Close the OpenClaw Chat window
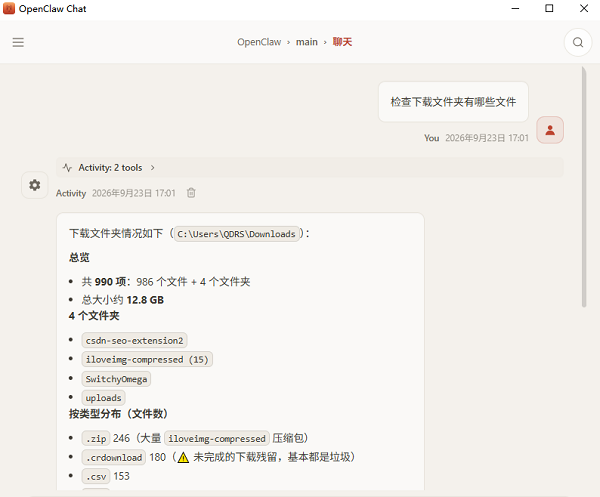This screenshot has width=600, height=497. tap(584, 8)
